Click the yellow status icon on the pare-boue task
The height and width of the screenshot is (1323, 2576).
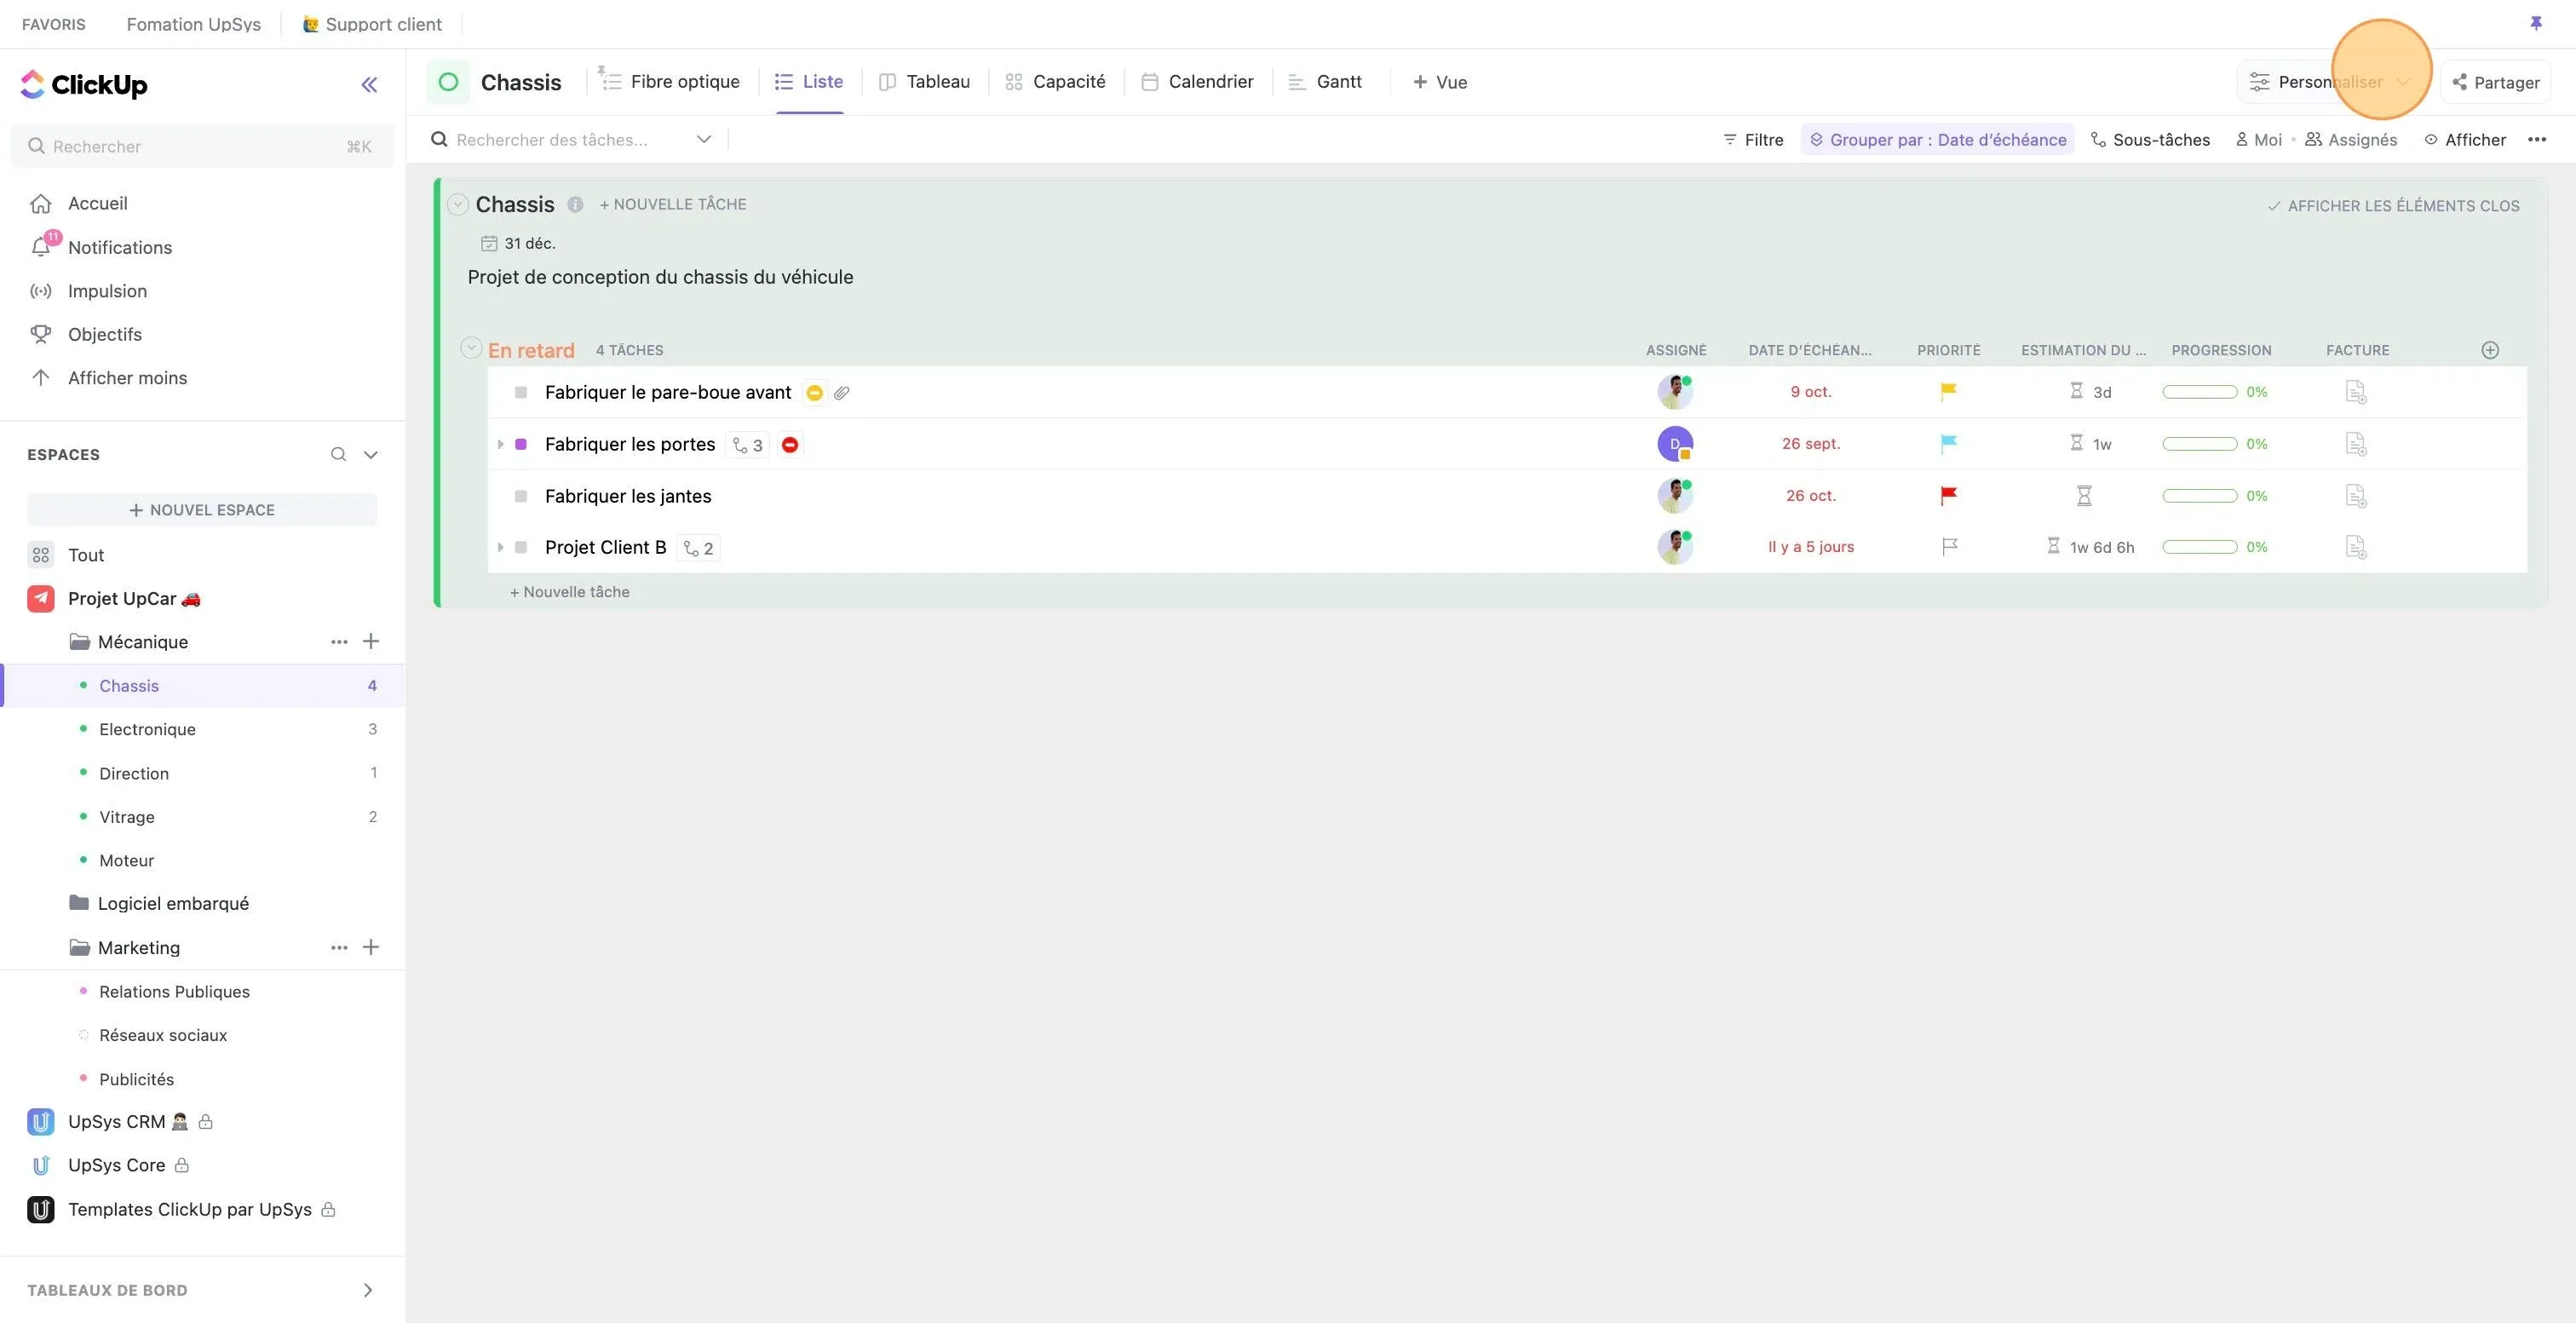pyautogui.click(x=814, y=392)
